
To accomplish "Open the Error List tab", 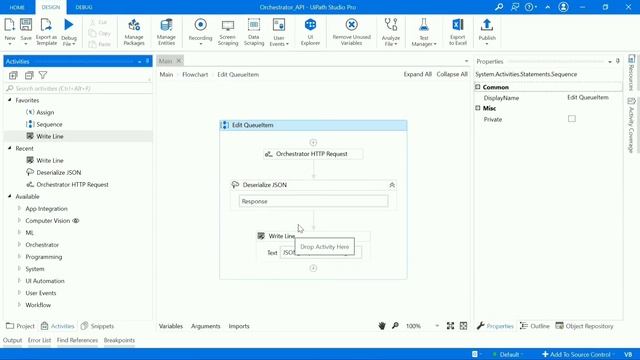I will point(39,340).
